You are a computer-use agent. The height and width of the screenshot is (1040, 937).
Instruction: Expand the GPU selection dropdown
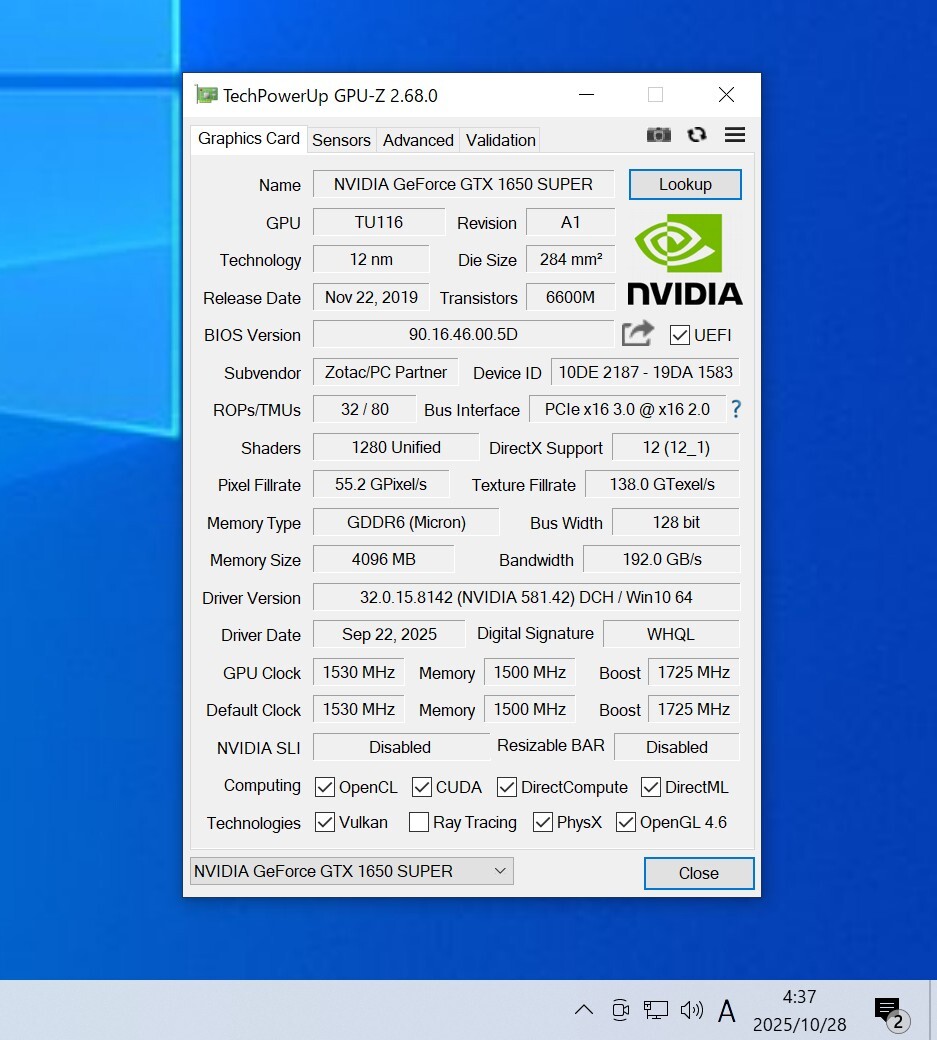coord(352,871)
